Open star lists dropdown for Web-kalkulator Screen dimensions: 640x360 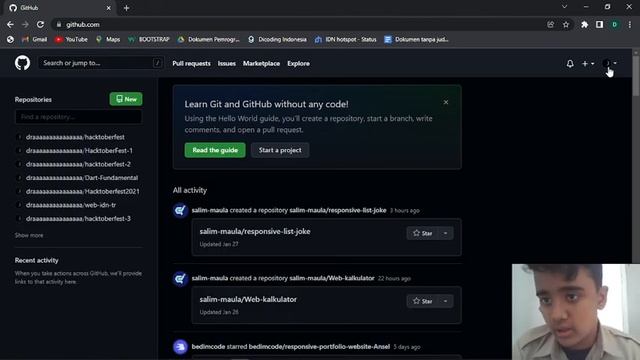coord(446,301)
